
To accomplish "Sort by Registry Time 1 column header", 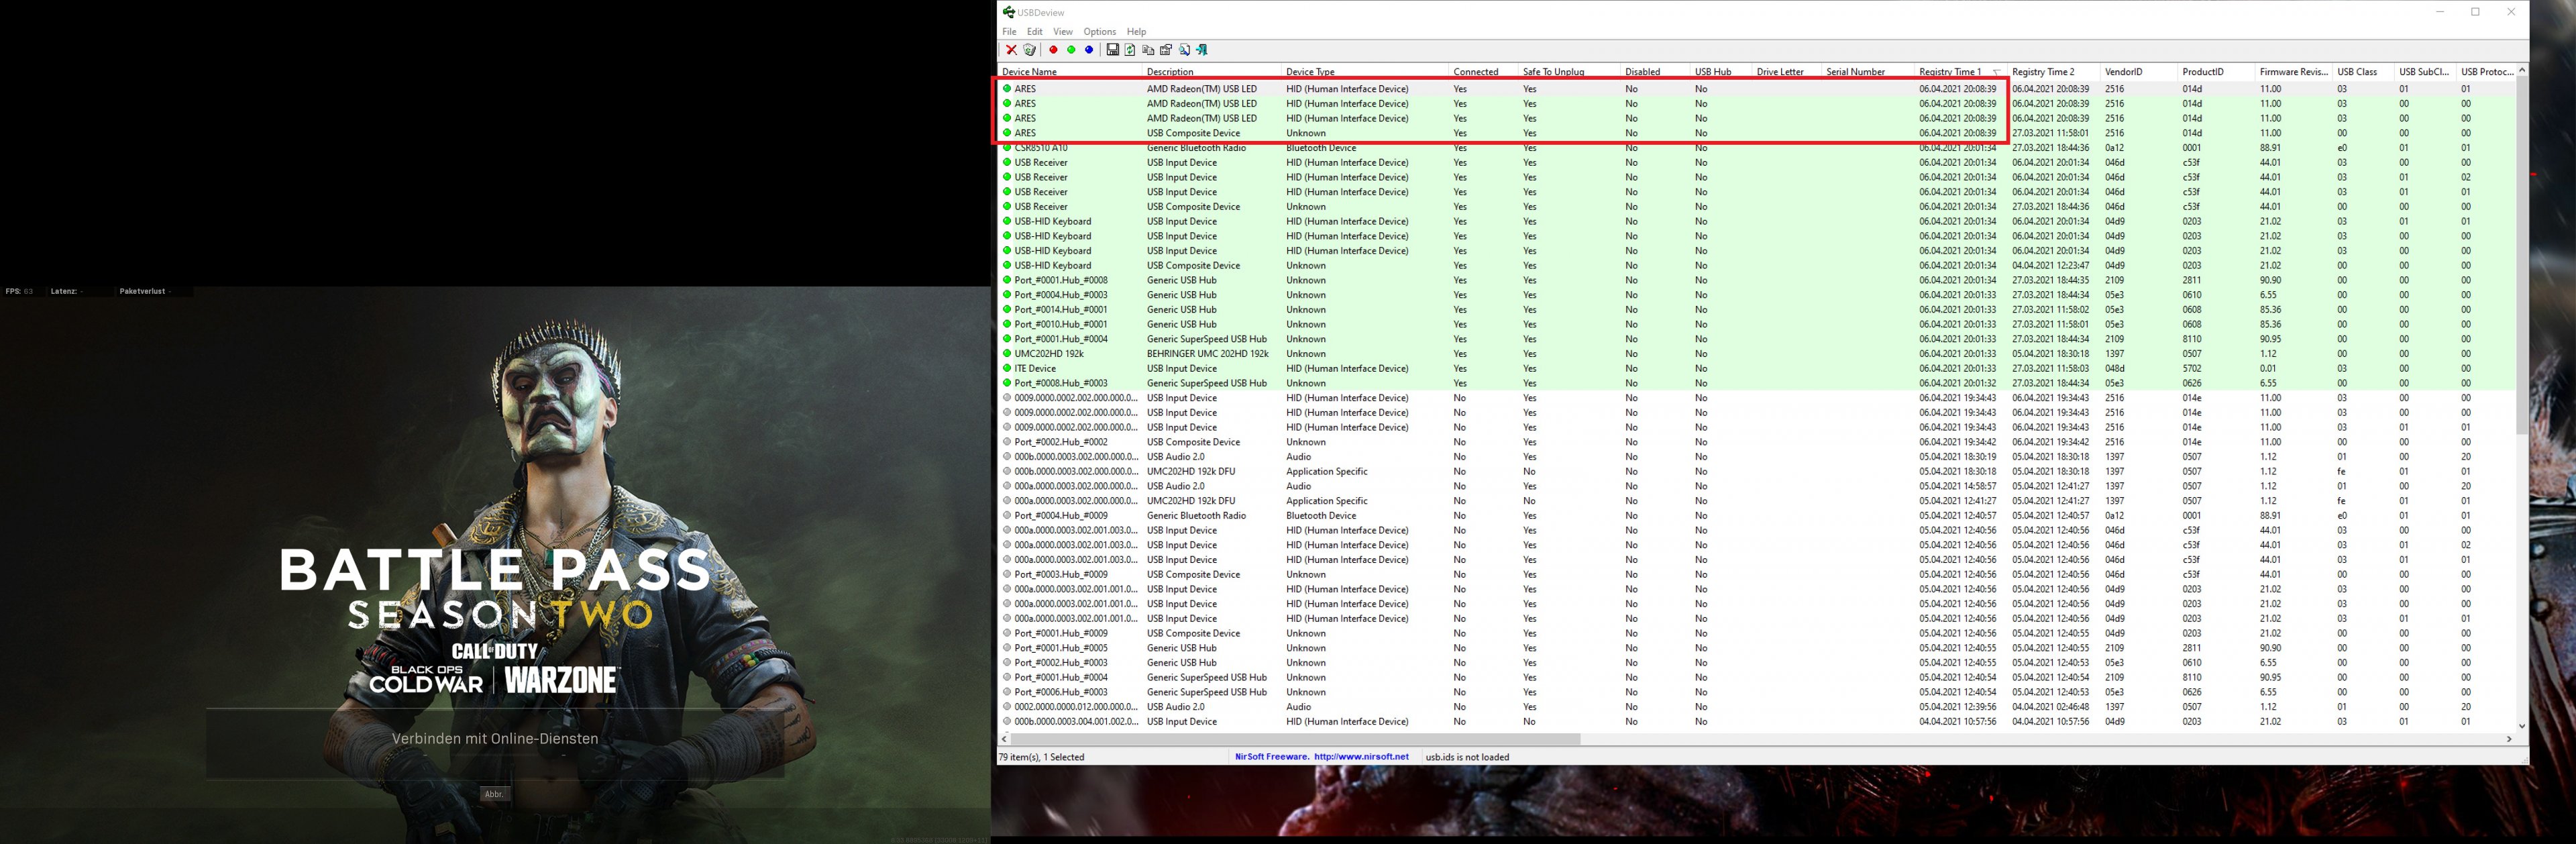I will pyautogui.click(x=1949, y=72).
